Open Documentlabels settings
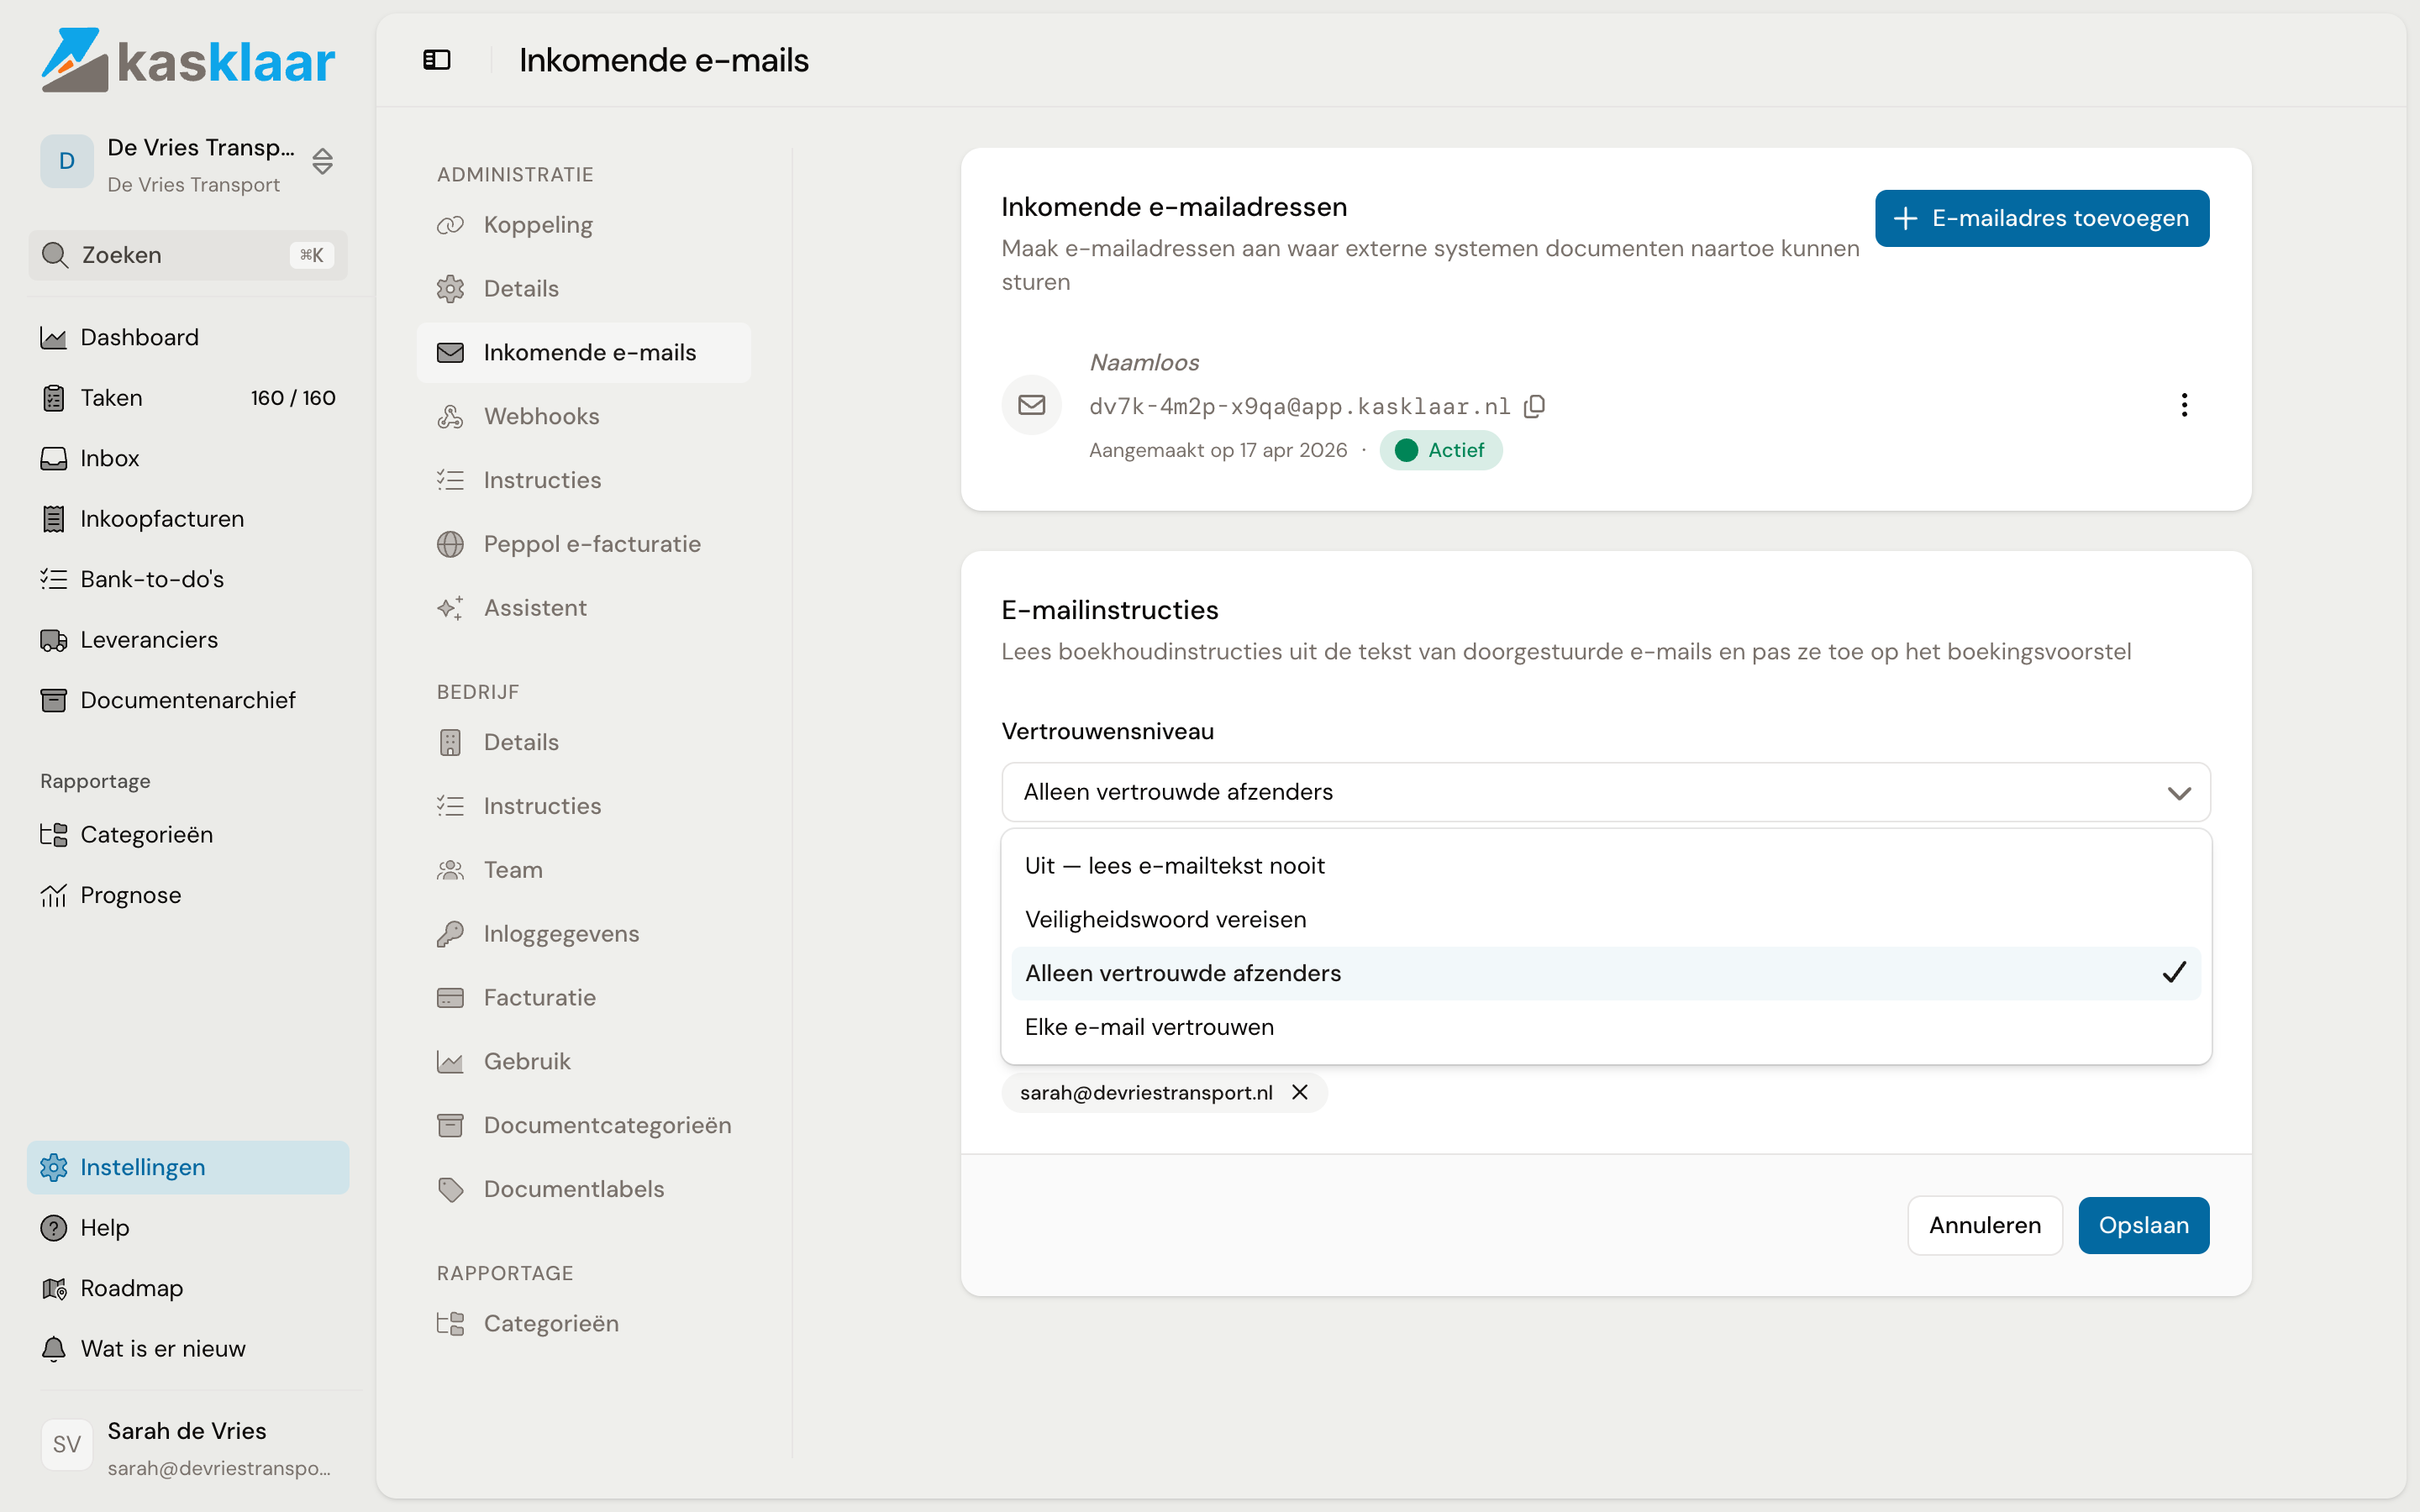This screenshot has width=2420, height=1512. pos(584,1189)
